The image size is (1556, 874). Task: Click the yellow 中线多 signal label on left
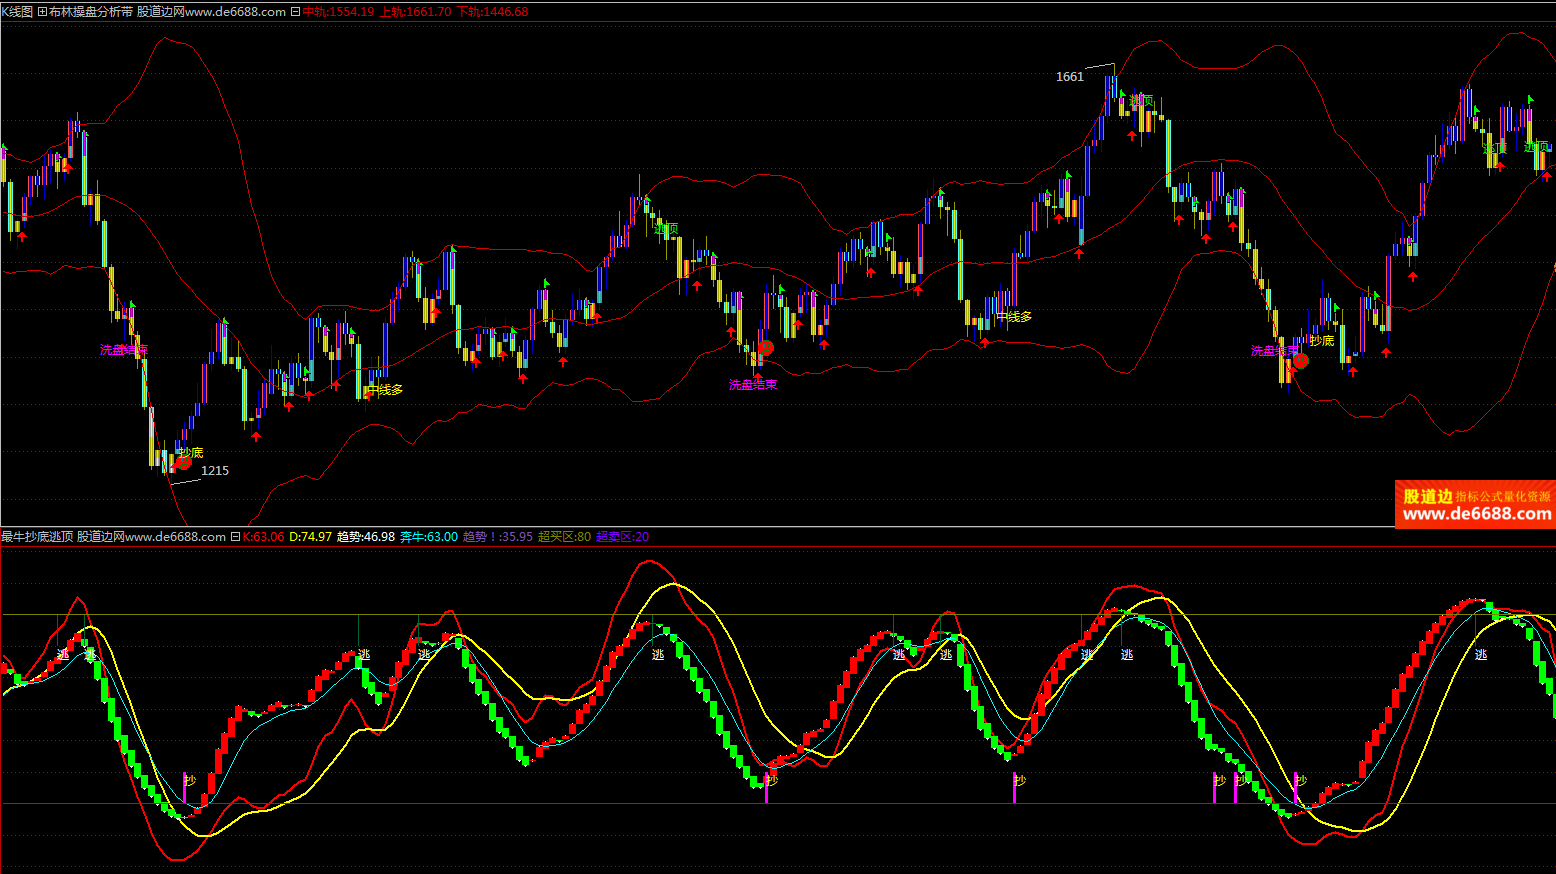[385, 390]
